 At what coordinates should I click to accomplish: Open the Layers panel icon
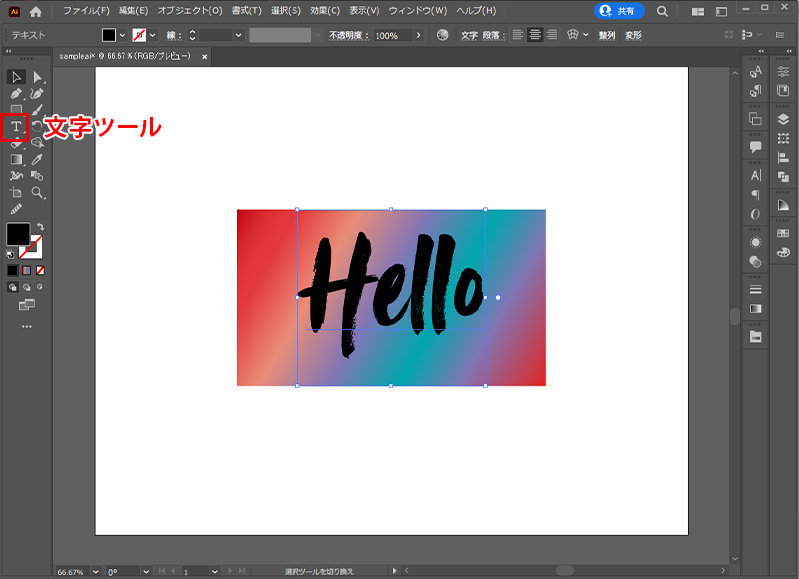click(x=783, y=119)
